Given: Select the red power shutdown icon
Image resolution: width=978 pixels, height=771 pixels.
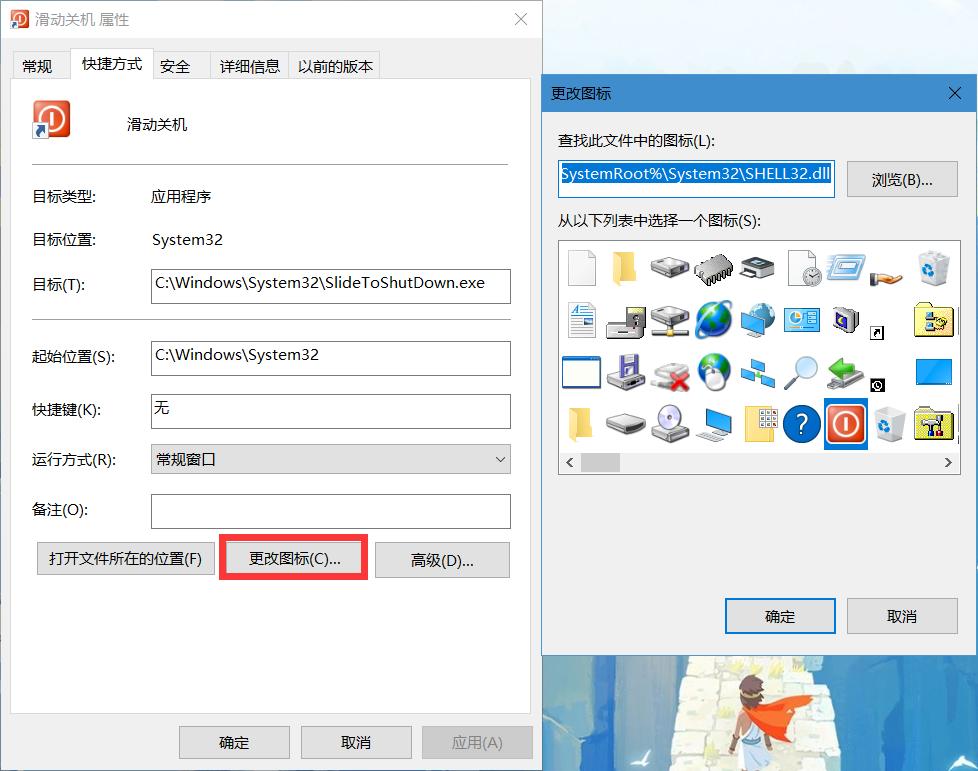Looking at the screenshot, I should point(845,424).
